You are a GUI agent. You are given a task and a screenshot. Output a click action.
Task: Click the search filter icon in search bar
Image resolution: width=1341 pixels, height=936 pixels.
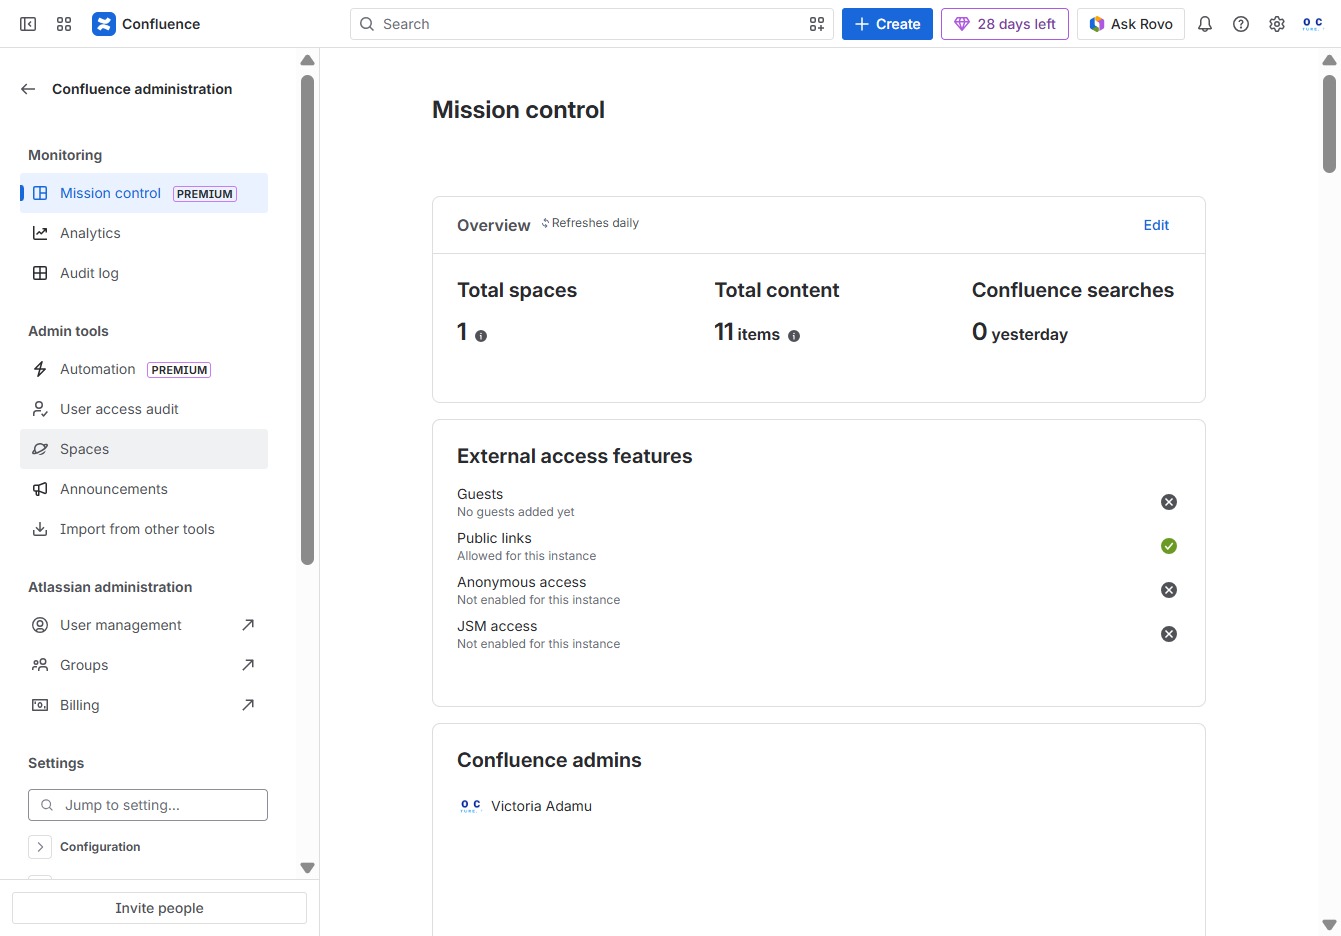(817, 24)
